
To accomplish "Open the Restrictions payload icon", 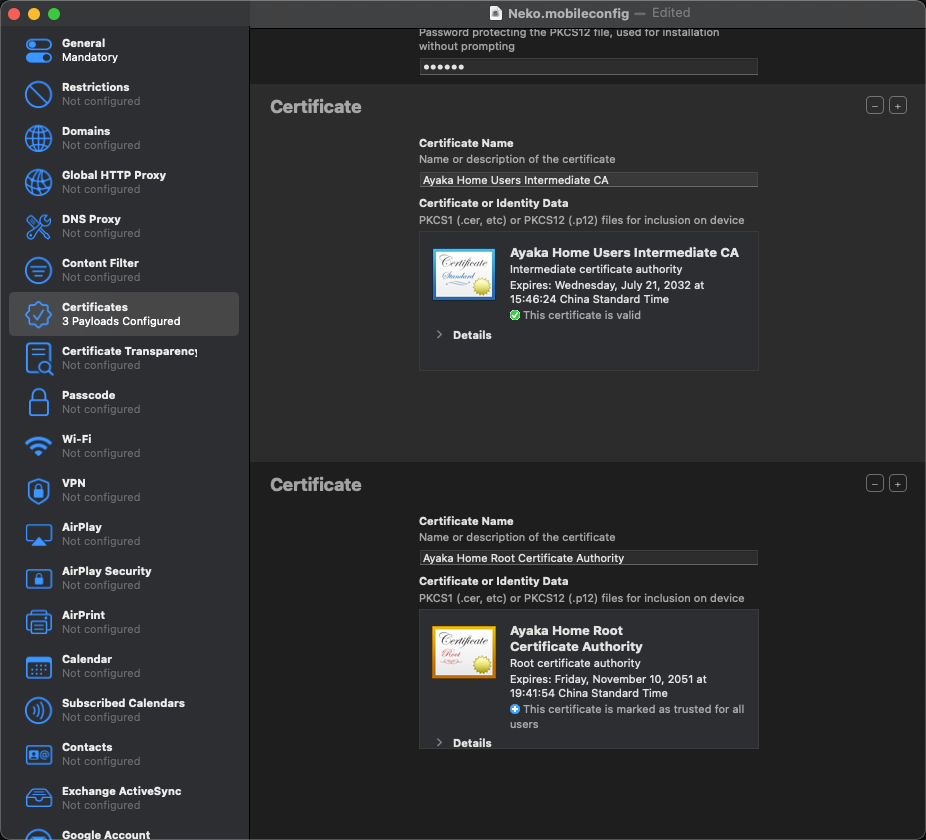I will pos(38,94).
